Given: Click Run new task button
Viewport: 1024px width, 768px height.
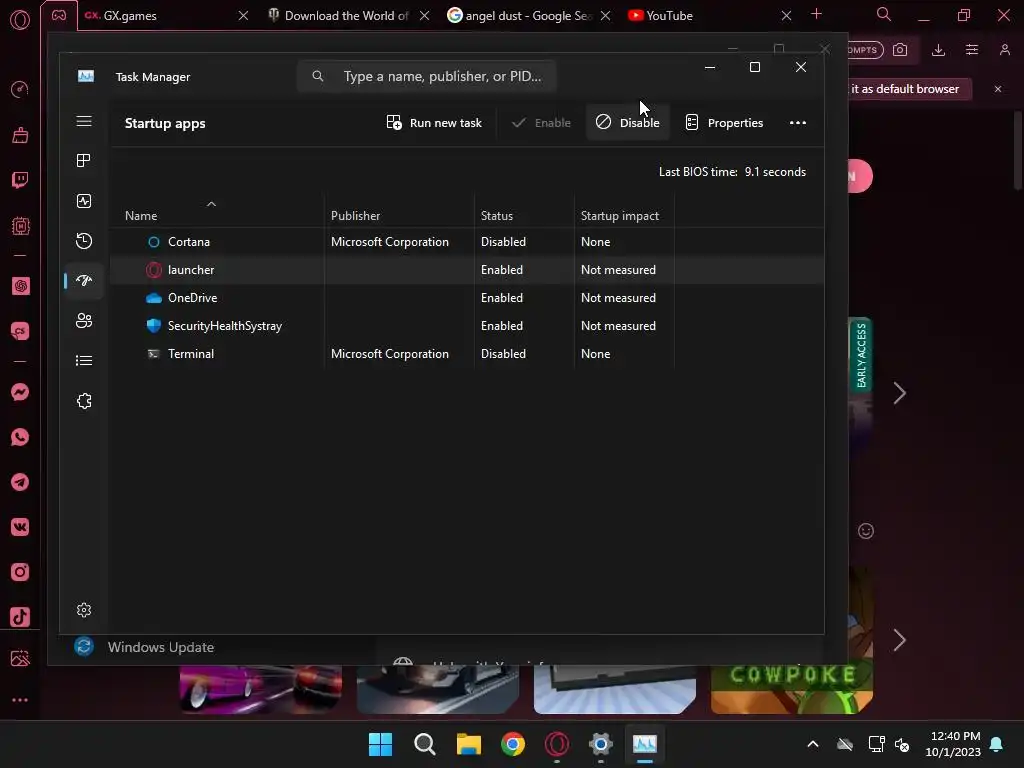Looking at the screenshot, I should (434, 123).
